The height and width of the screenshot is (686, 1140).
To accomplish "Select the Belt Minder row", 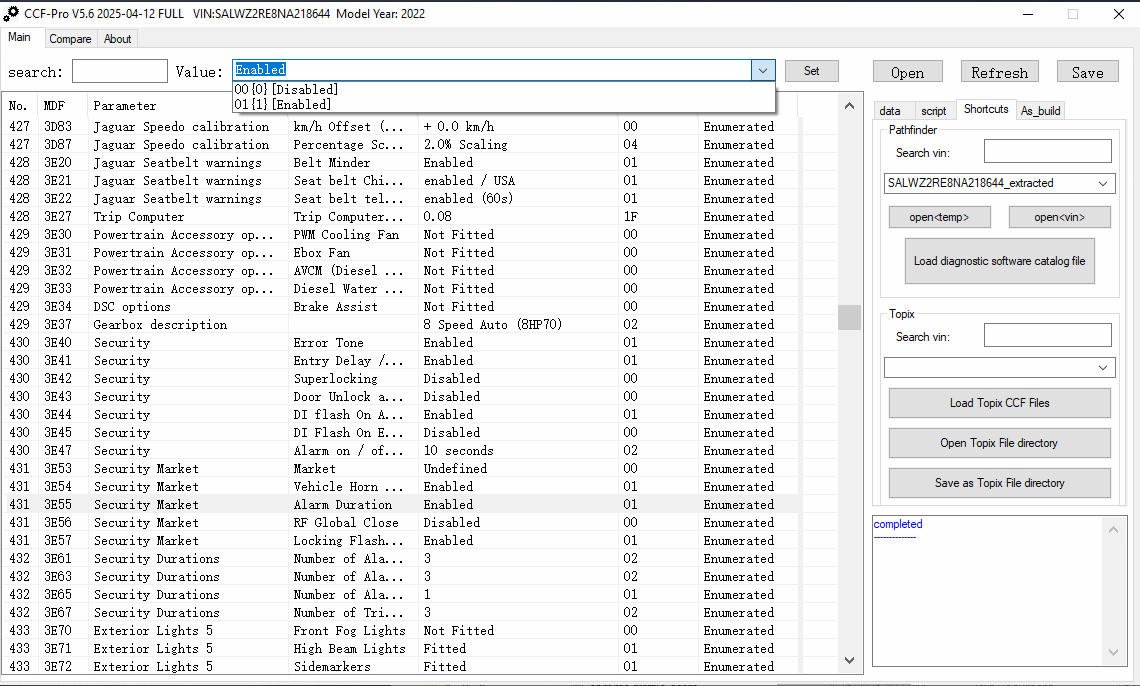I will (x=400, y=163).
